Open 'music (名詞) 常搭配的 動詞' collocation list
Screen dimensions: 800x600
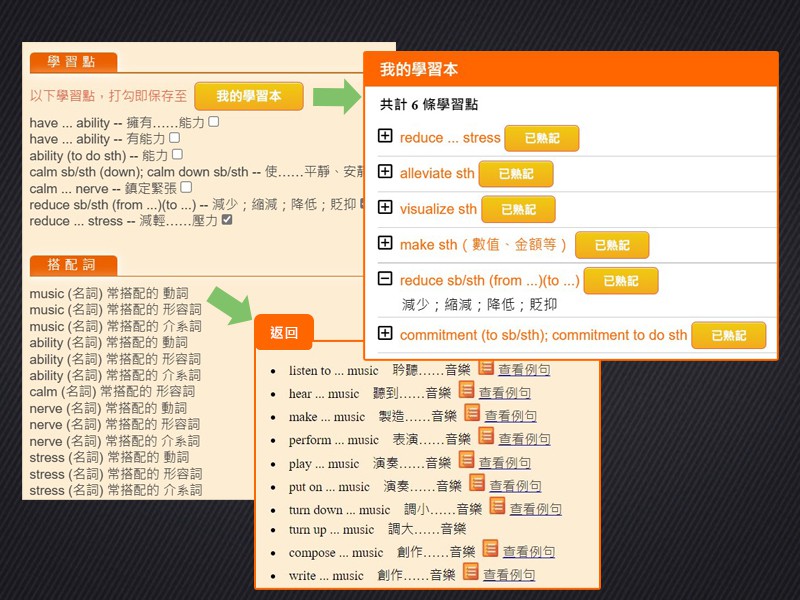pyautogui.click(x=109, y=294)
